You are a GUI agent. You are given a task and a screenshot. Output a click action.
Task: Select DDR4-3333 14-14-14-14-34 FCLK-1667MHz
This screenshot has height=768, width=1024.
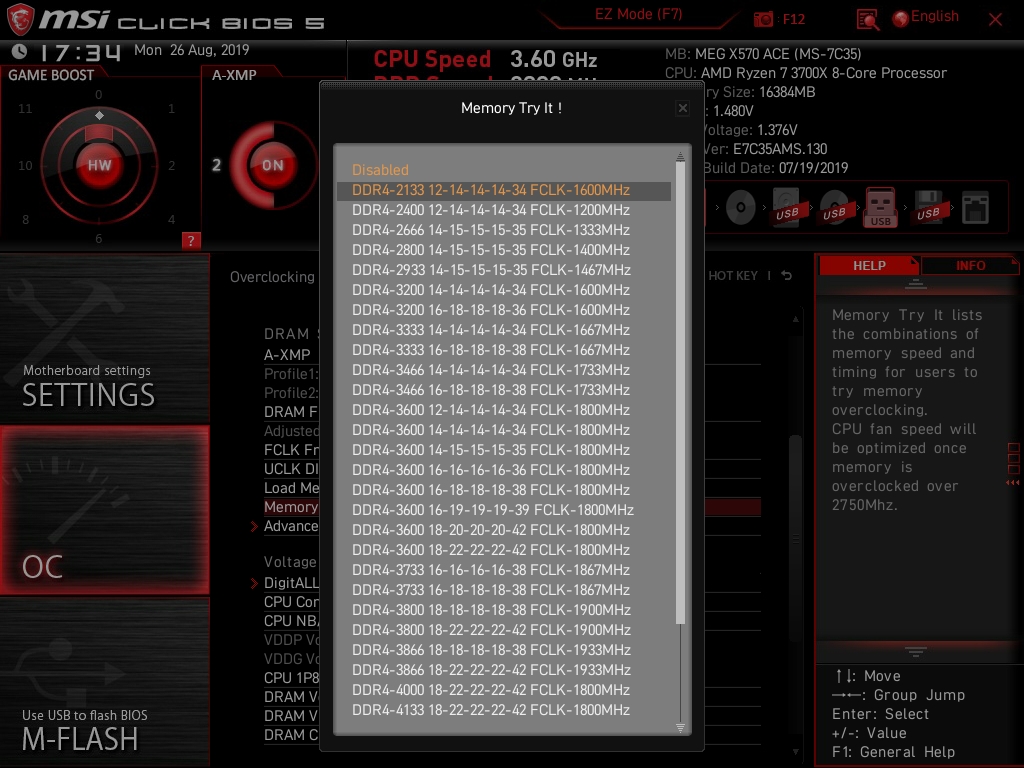(x=504, y=330)
